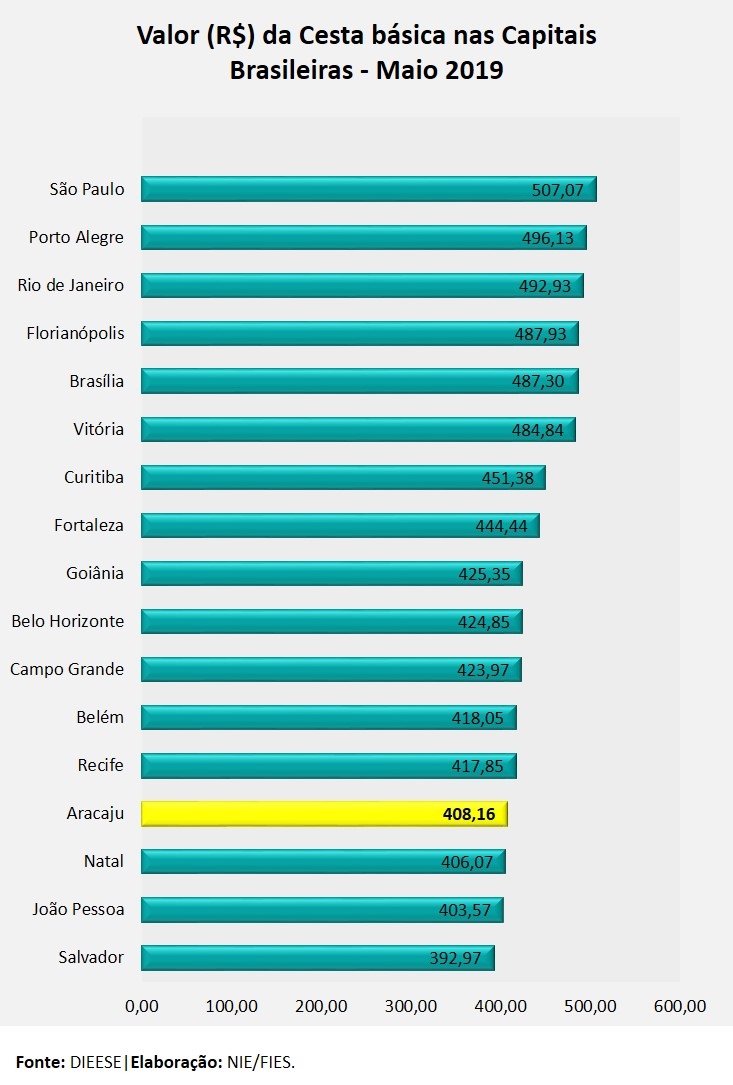Select the Florianópolis bar
This screenshot has height=1085, width=733.
[x=359, y=333]
